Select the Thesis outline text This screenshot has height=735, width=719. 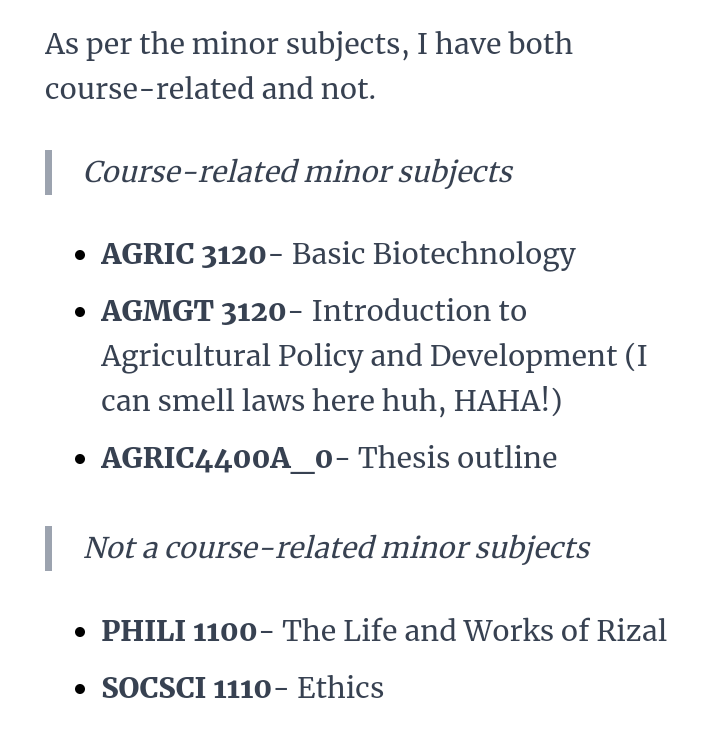click(457, 458)
